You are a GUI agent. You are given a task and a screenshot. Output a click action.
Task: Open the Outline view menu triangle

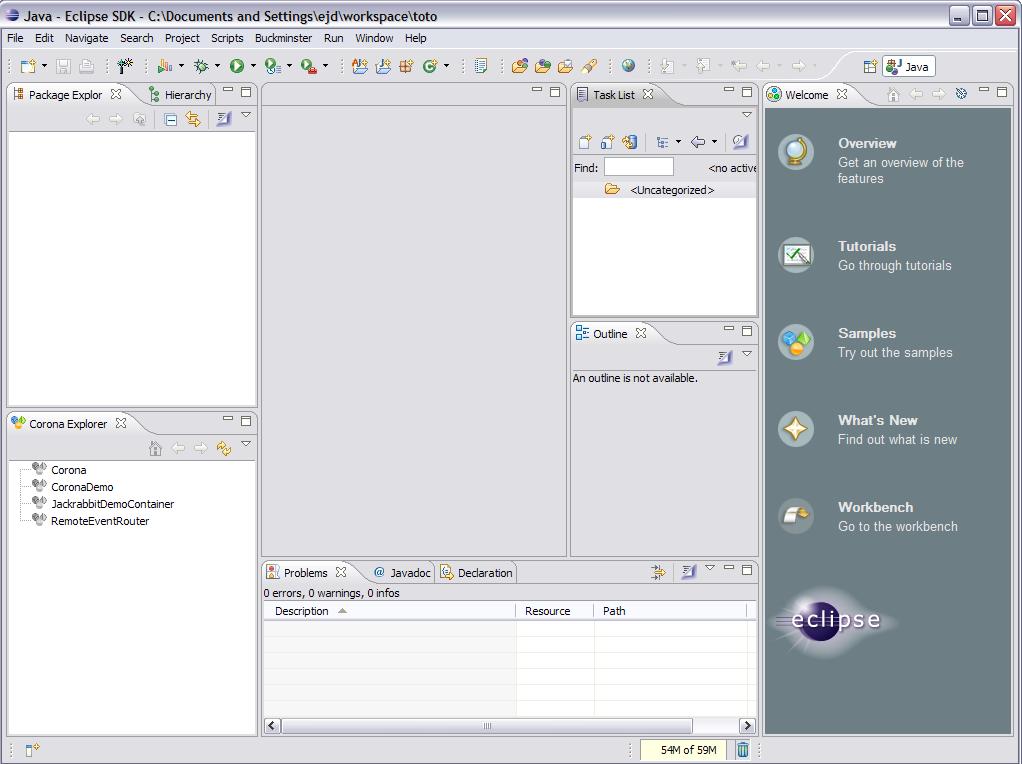tap(747, 354)
